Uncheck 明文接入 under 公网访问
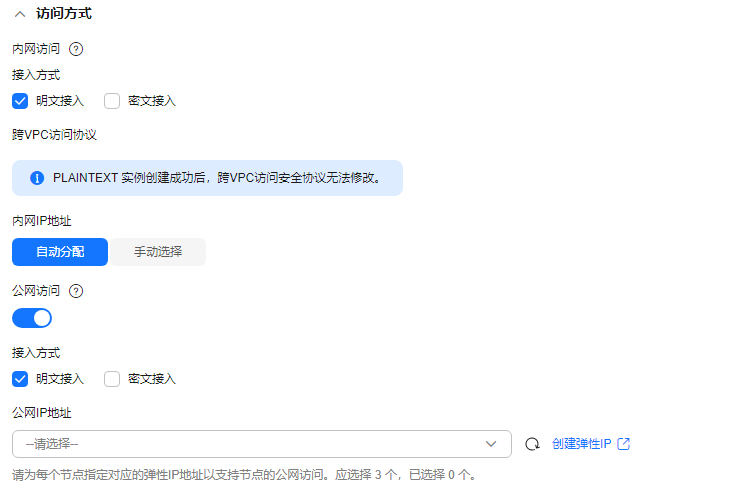 [20, 379]
